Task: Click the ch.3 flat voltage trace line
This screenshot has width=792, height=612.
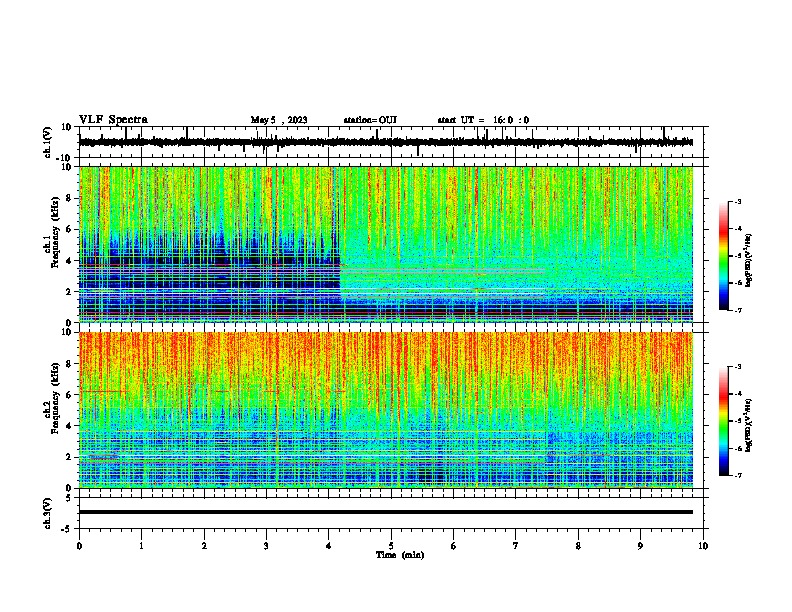Action: click(386, 512)
